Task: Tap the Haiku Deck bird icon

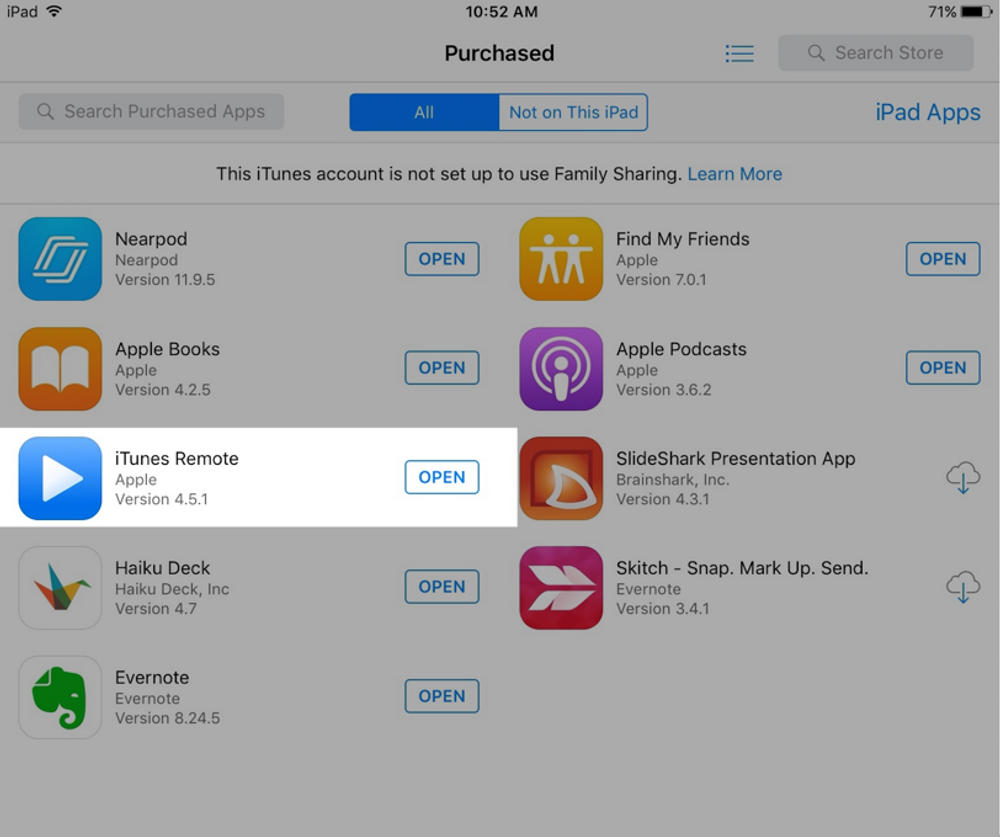Action: (60, 588)
